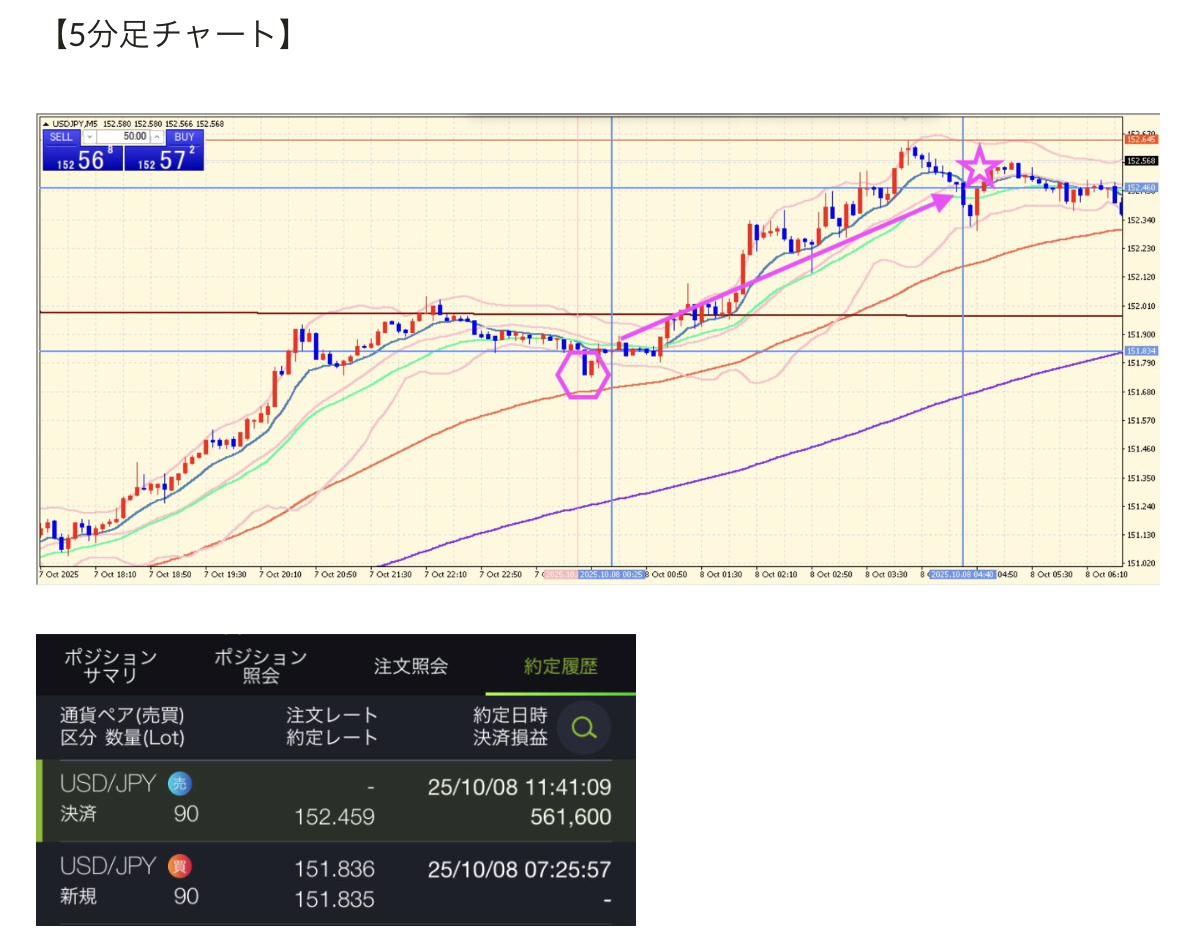Decrease lot volume with down arrow
1186x952 pixels.
(x=90, y=136)
